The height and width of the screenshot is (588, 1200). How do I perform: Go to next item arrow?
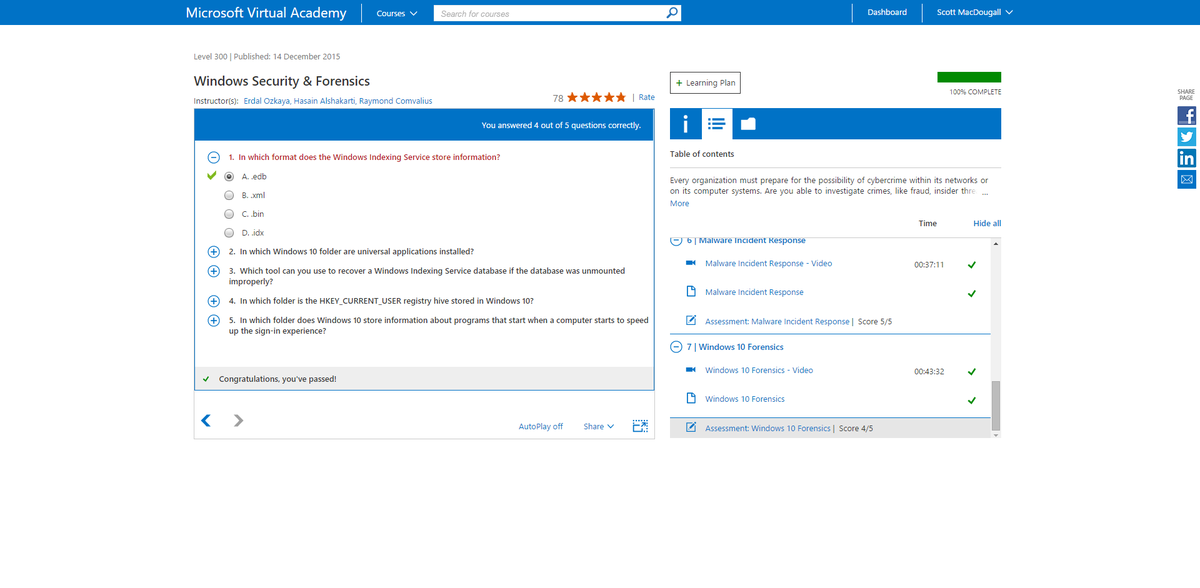[238, 420]
